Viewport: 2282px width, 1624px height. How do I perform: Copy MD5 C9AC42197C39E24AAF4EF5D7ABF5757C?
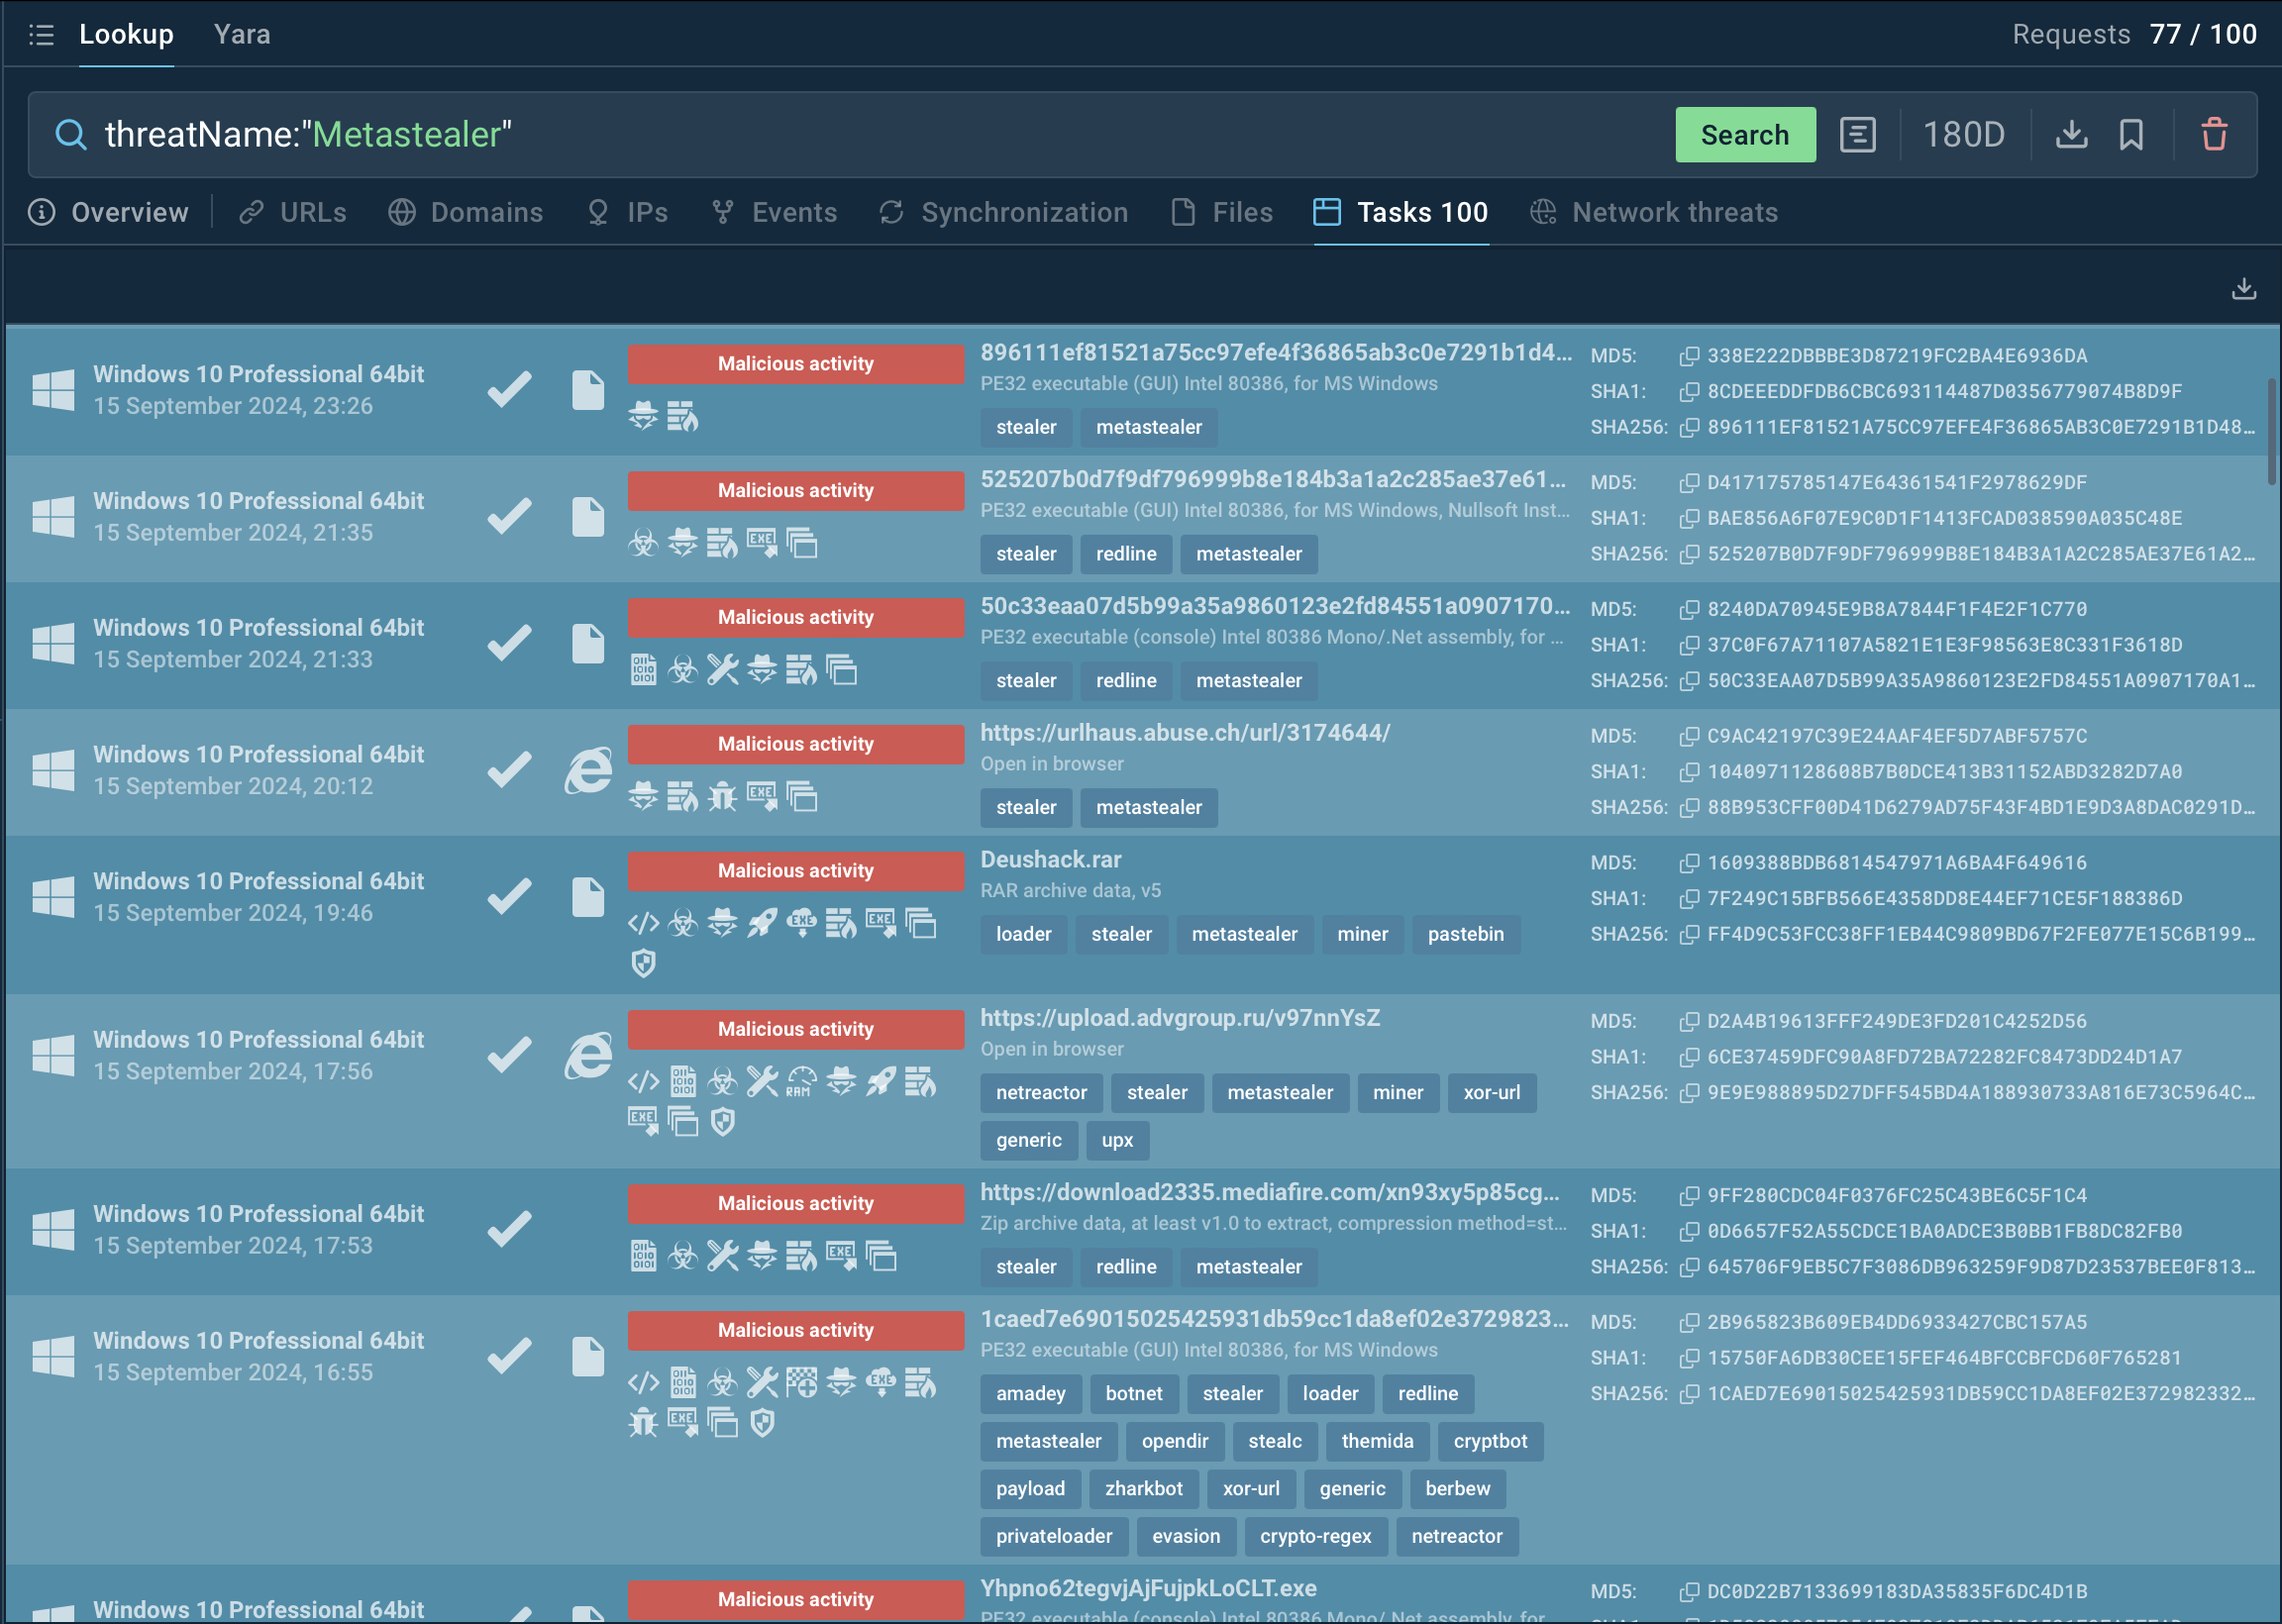pyautogui.click(x=1689, y=737)
